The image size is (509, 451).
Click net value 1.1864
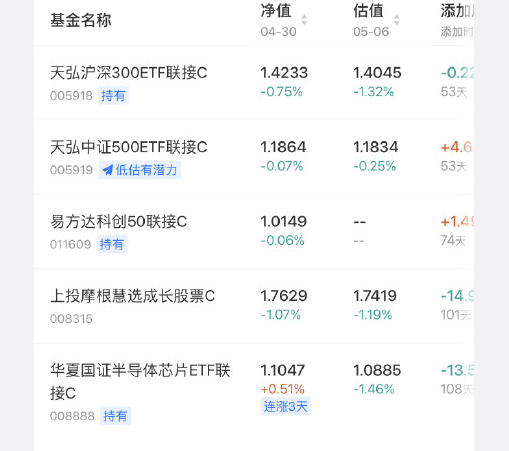pyautogui.click(x=283, y=147)
